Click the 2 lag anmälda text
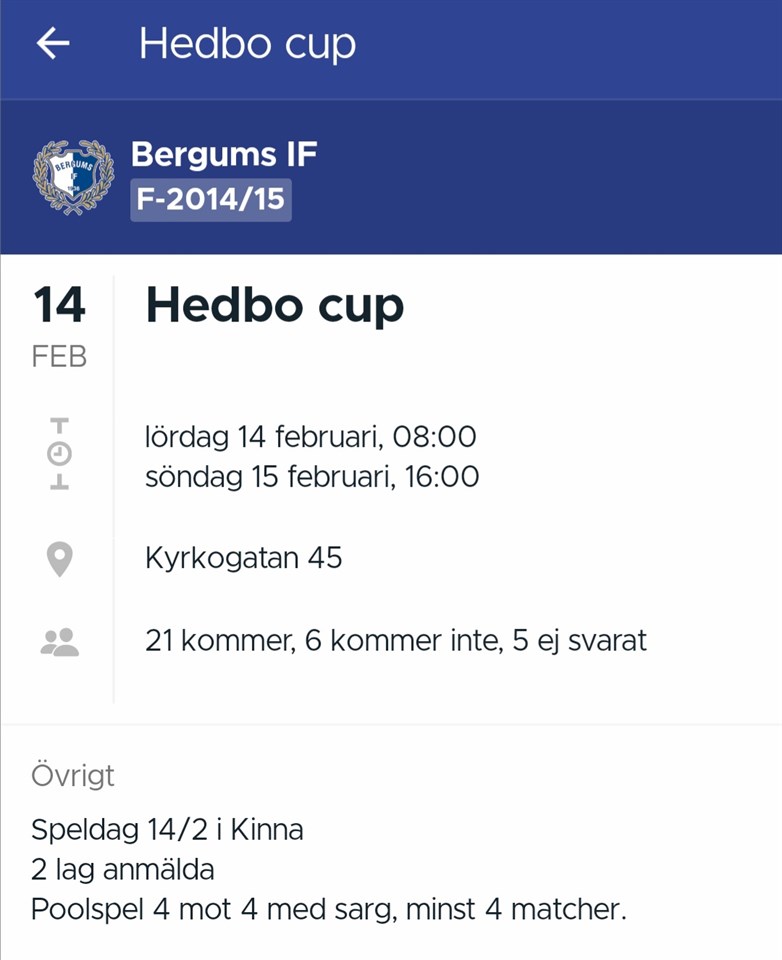The height and width of the screenshot is (960, 782). coord(122,870)
